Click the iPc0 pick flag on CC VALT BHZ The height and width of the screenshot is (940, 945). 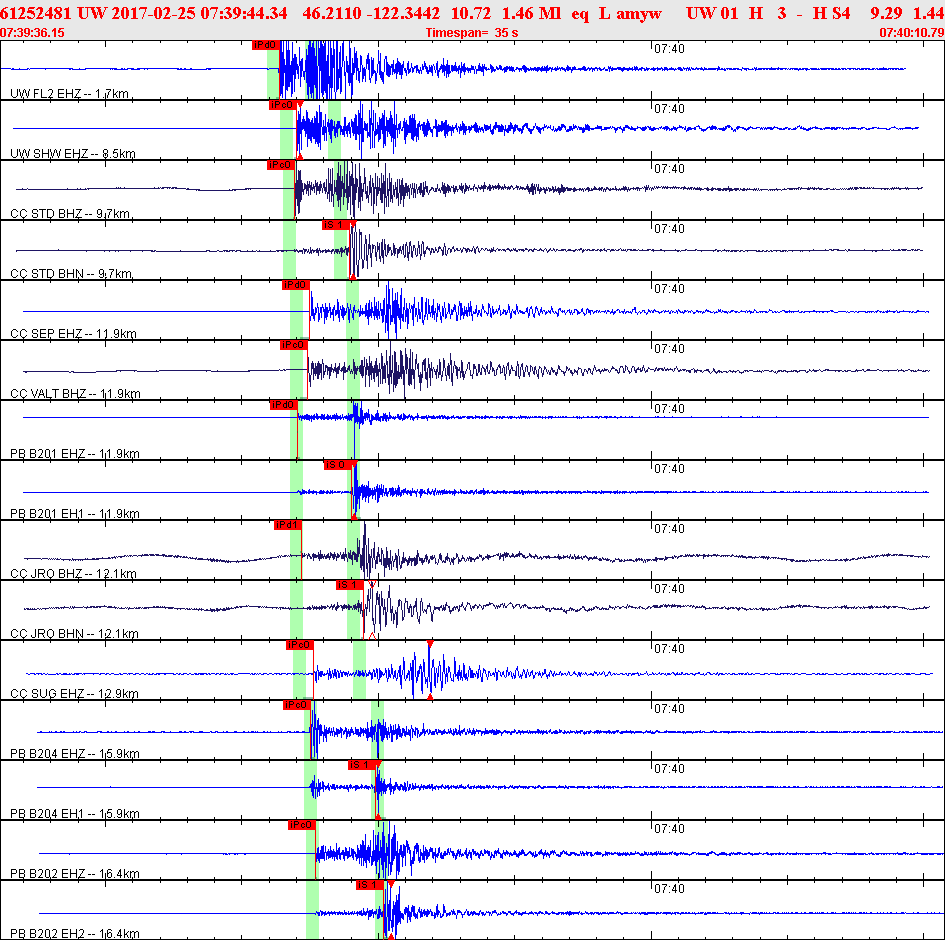pyautogui.click(x=293, y=345)
